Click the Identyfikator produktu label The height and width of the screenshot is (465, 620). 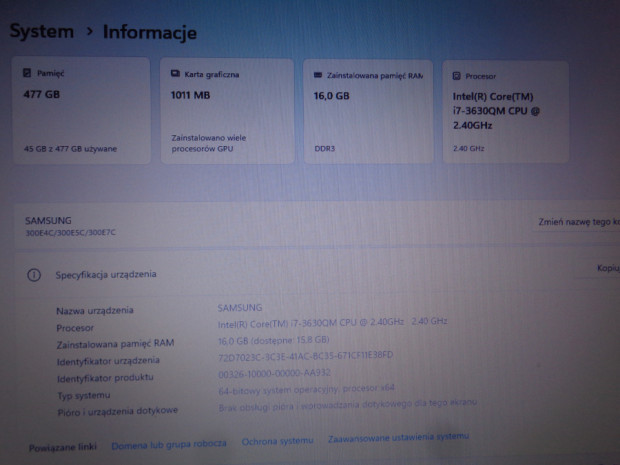pyautogui.click(x=105, y=378)
